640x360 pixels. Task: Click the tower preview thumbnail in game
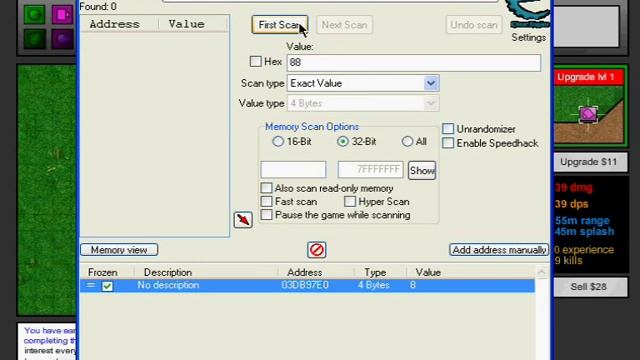[x=589, y=114]
